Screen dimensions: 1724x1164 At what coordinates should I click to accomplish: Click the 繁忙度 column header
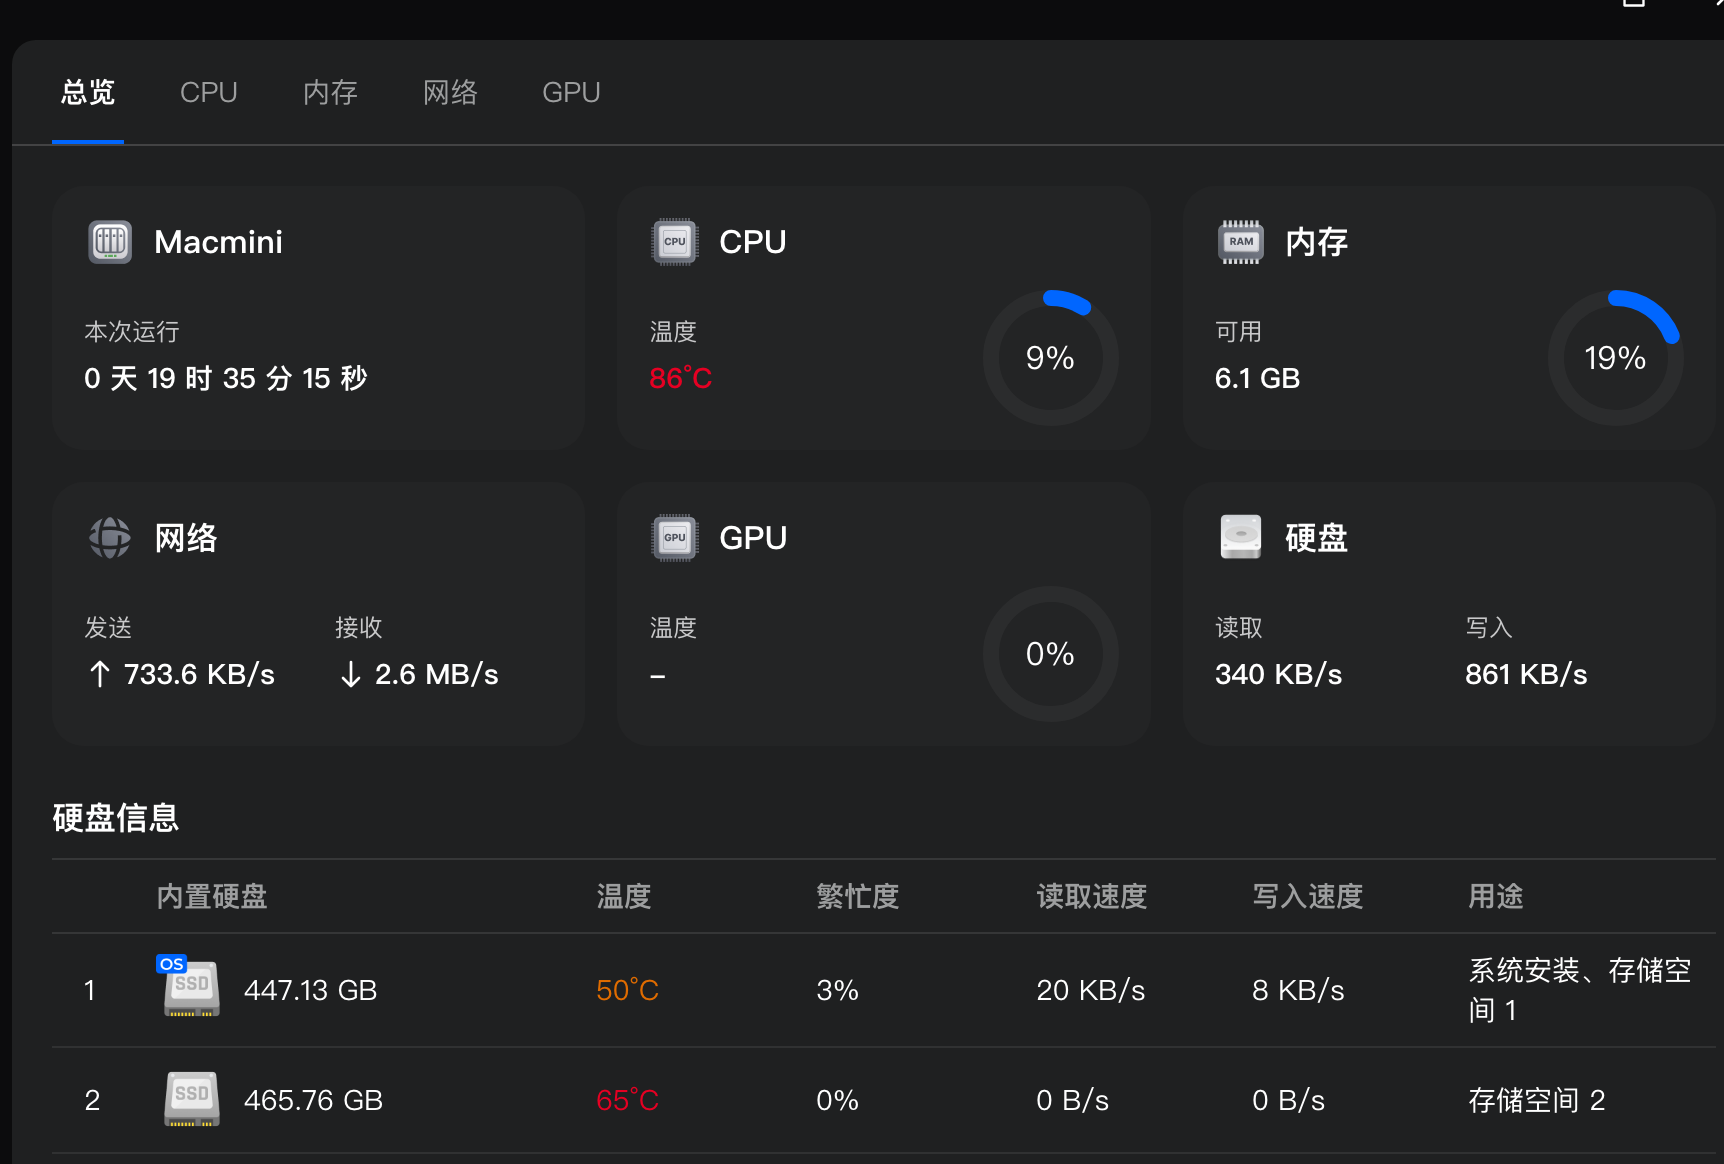tap(857, 896)
